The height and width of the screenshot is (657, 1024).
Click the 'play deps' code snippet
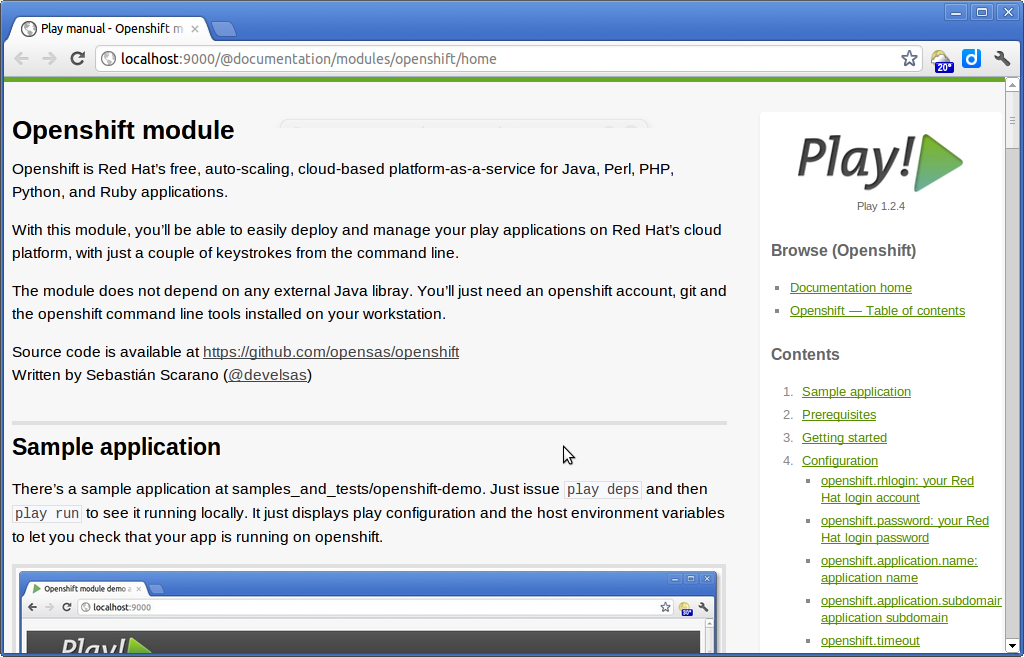pyautogui.click(x=602, y=489)
